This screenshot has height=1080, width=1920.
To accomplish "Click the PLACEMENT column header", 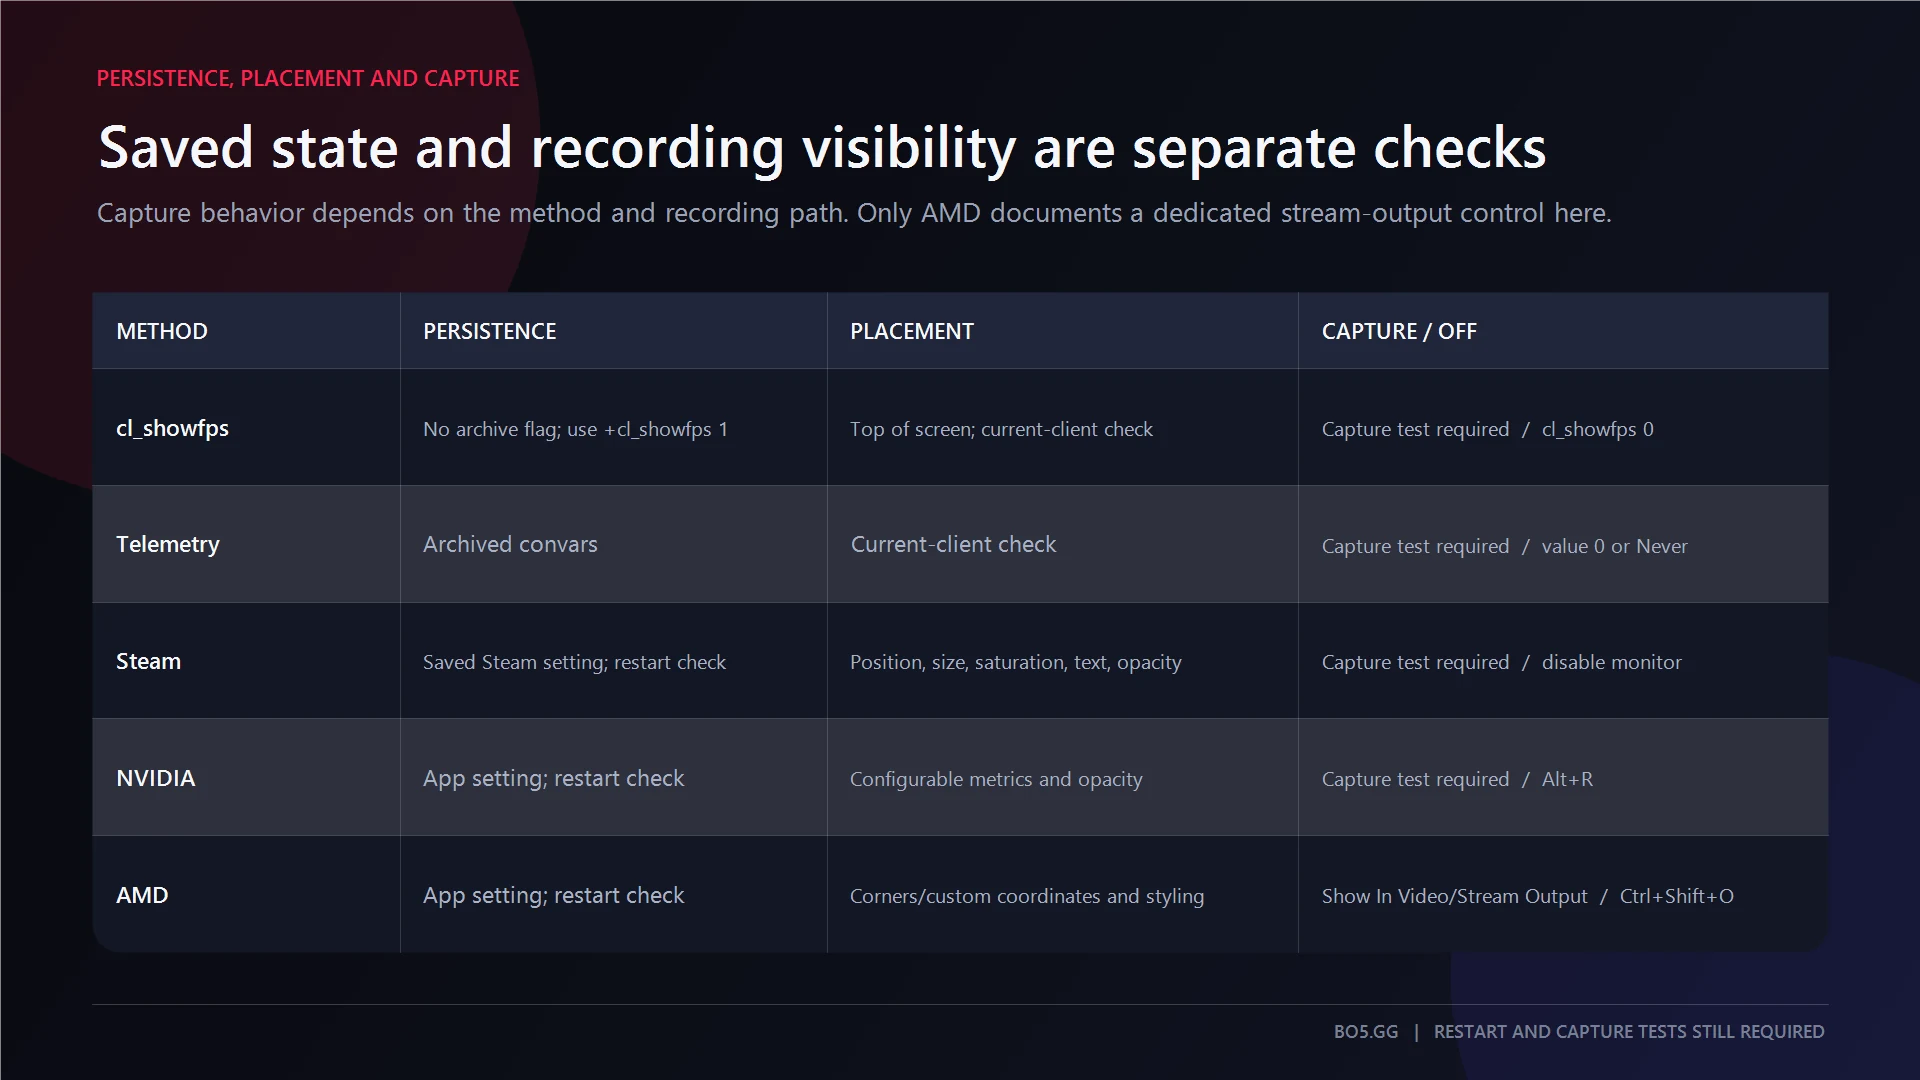I will (911, 331).
